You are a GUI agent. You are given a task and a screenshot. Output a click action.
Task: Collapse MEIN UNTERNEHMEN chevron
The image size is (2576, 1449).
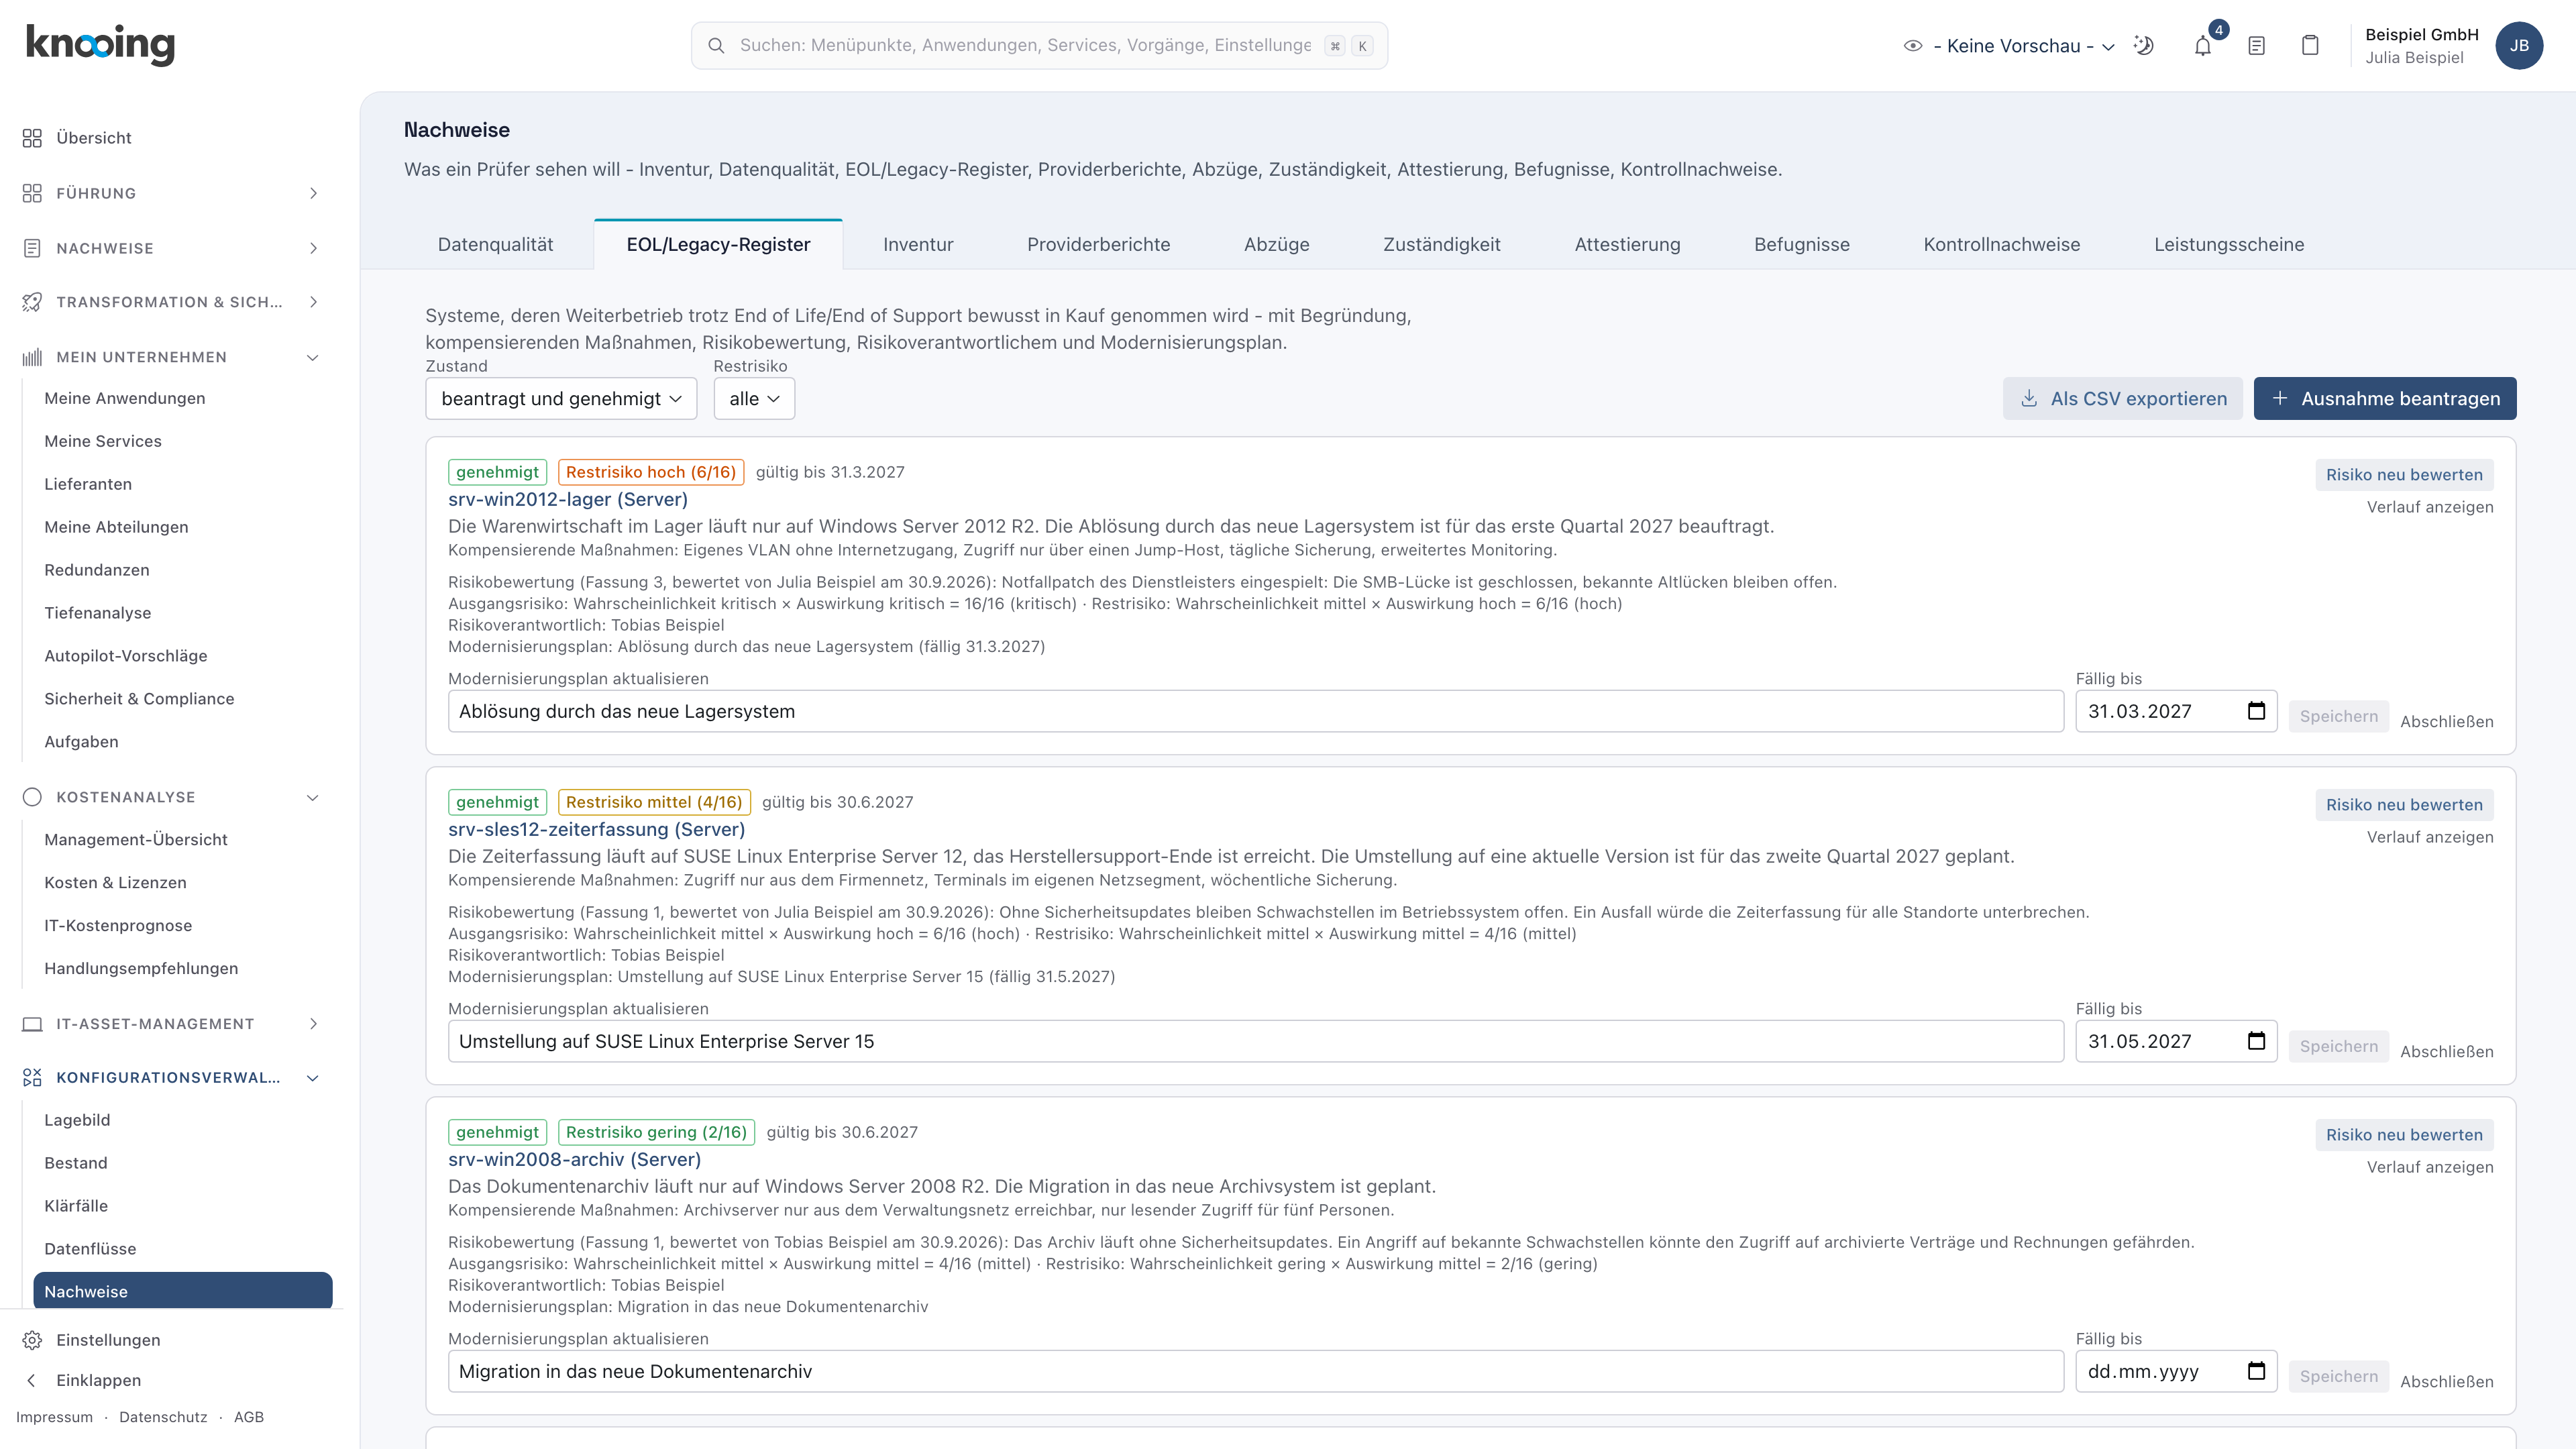pos(313,357)
